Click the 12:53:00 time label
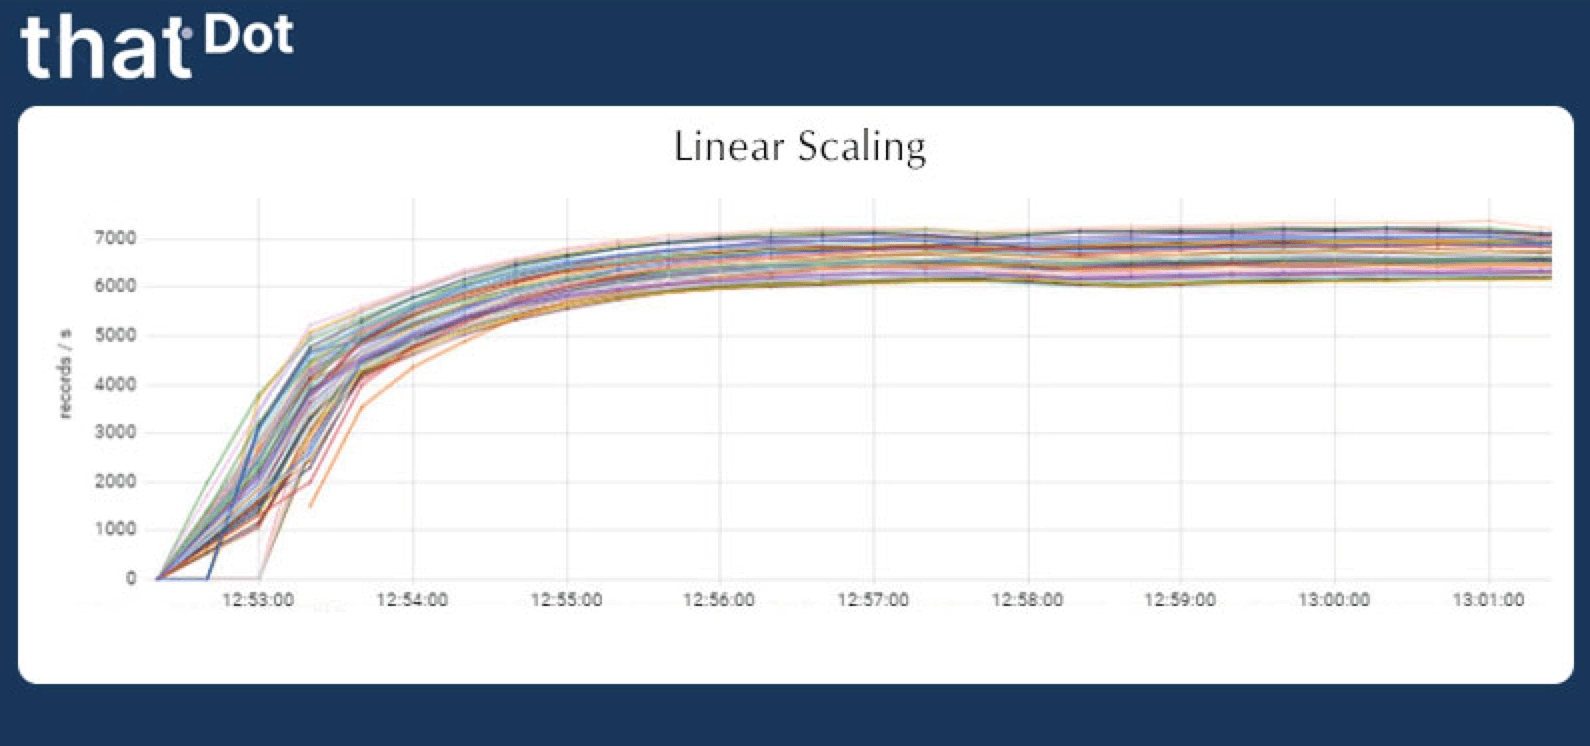1590x746 pixels. click(x=258, y=600)
